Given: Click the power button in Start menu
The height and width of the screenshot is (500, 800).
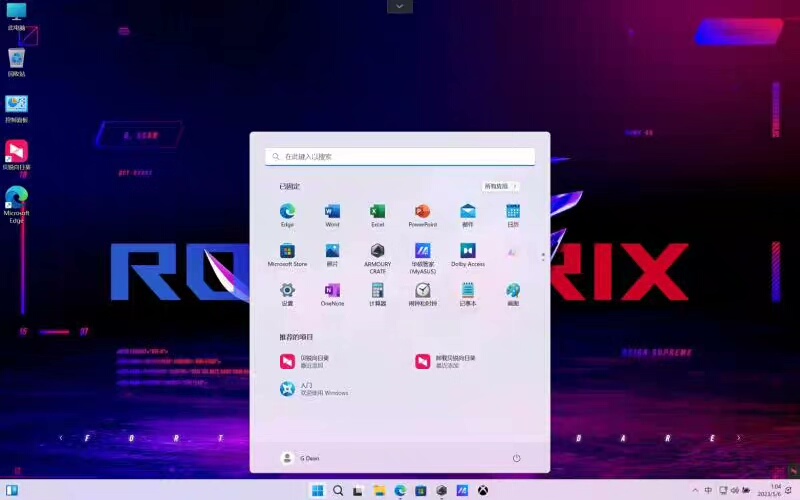Looking at the screenshot, I should [x=516, y=458].
